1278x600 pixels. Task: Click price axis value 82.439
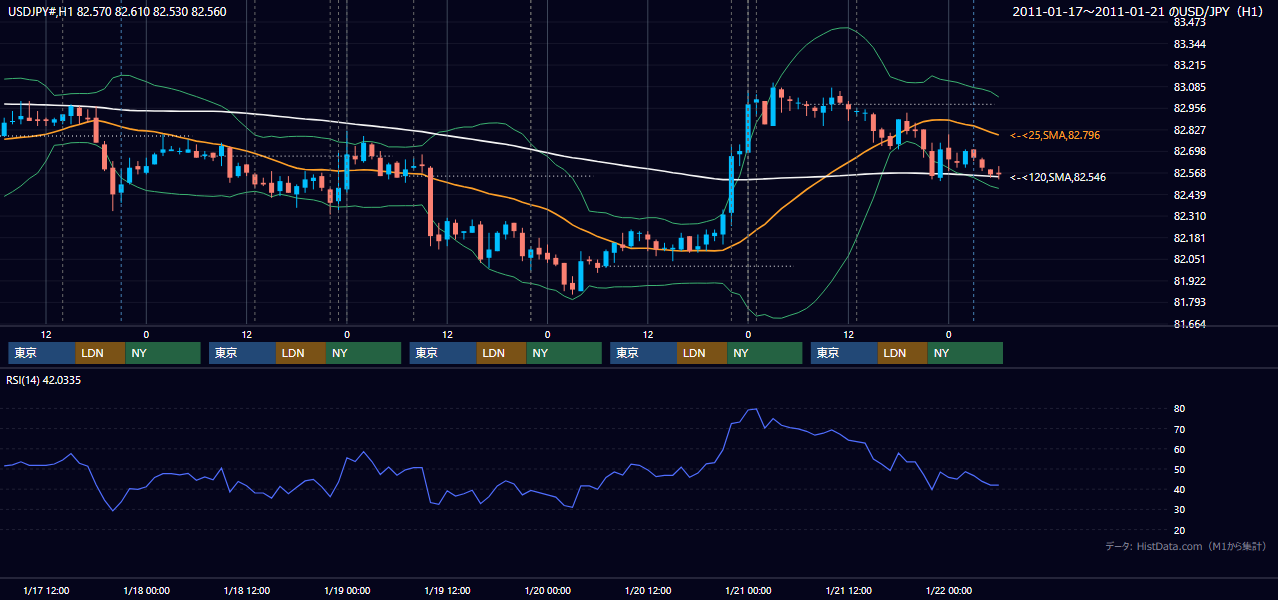point(1190,194)
